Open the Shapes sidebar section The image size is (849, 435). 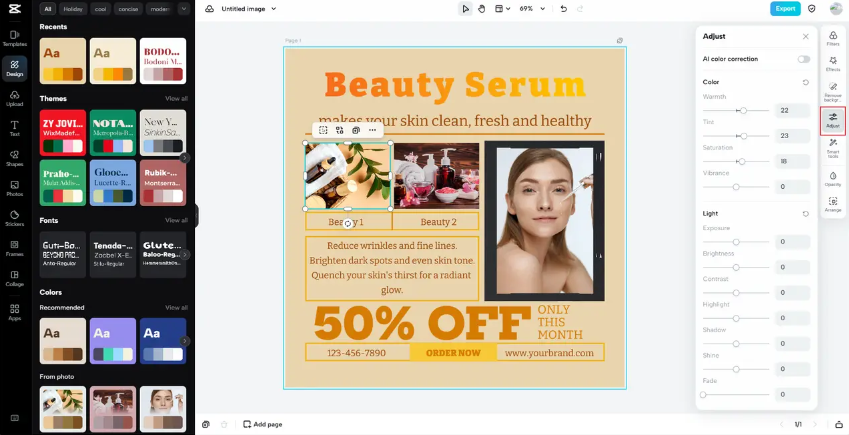coord(15,159)
